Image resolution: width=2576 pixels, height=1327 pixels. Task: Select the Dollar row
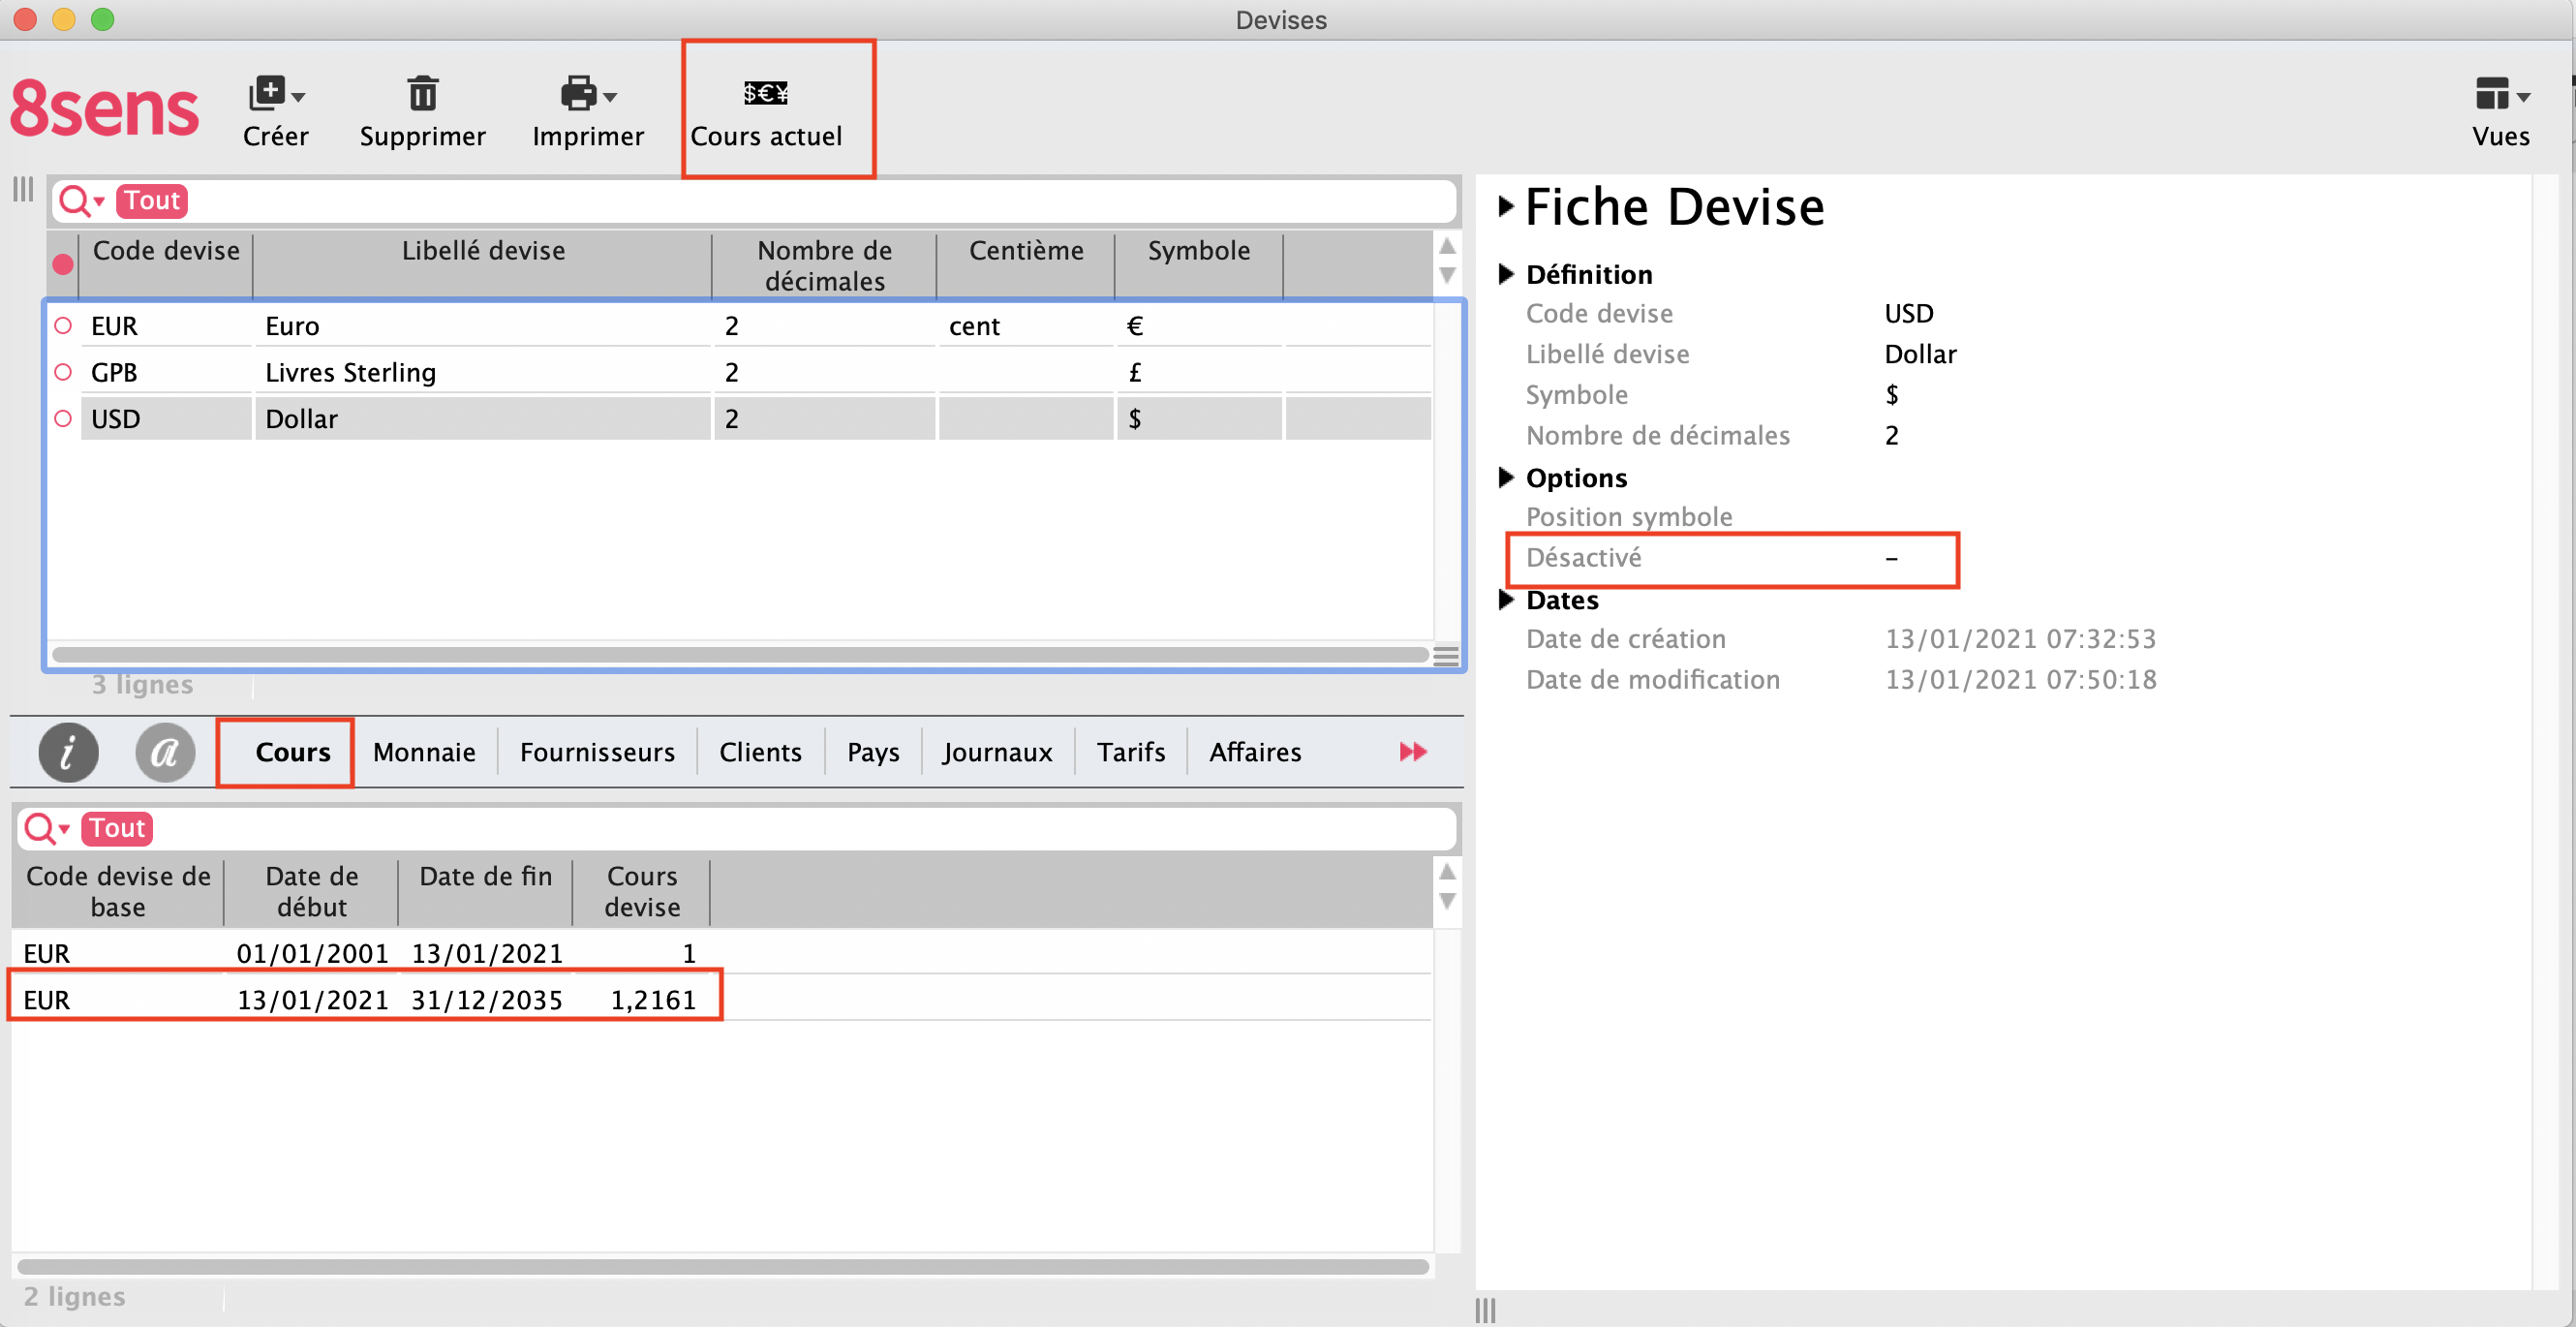[x=741, y=419]
